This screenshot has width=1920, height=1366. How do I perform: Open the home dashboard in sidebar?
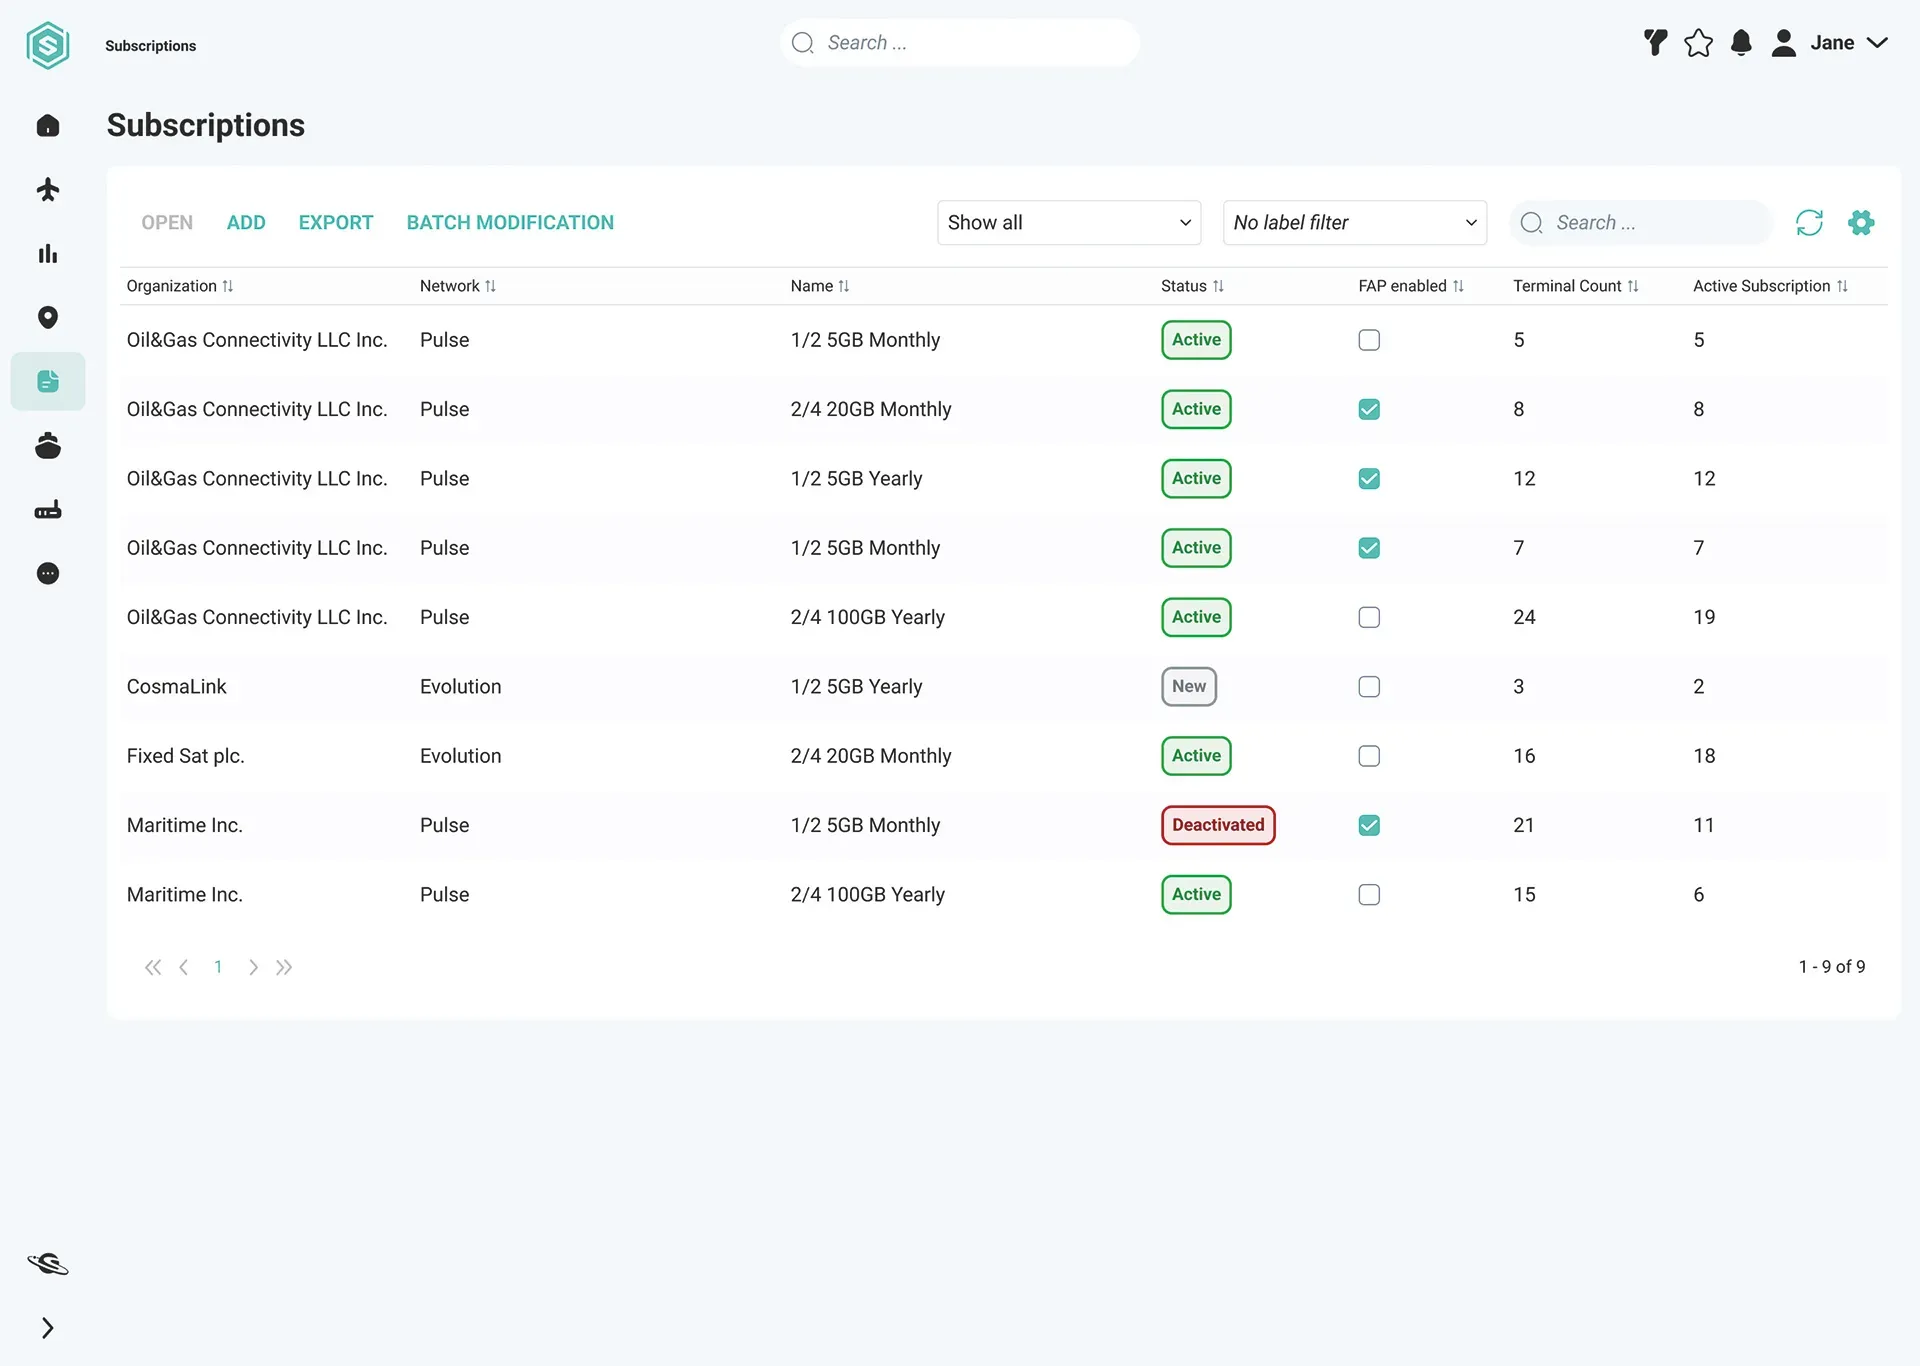tap(48, 125)
